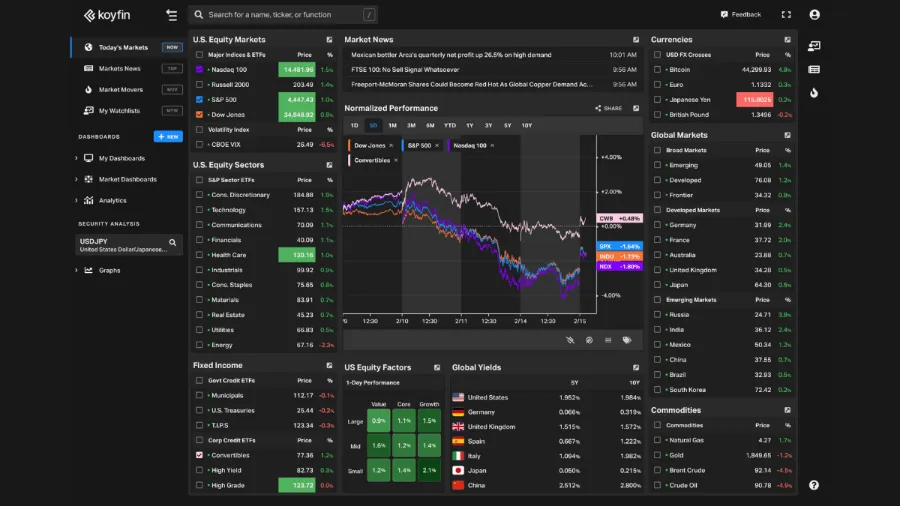This screenshot has width=900, height=506.
Task: Open Global Yields panel expand icon
Action: pyautogui.click(x=636, y=368)
